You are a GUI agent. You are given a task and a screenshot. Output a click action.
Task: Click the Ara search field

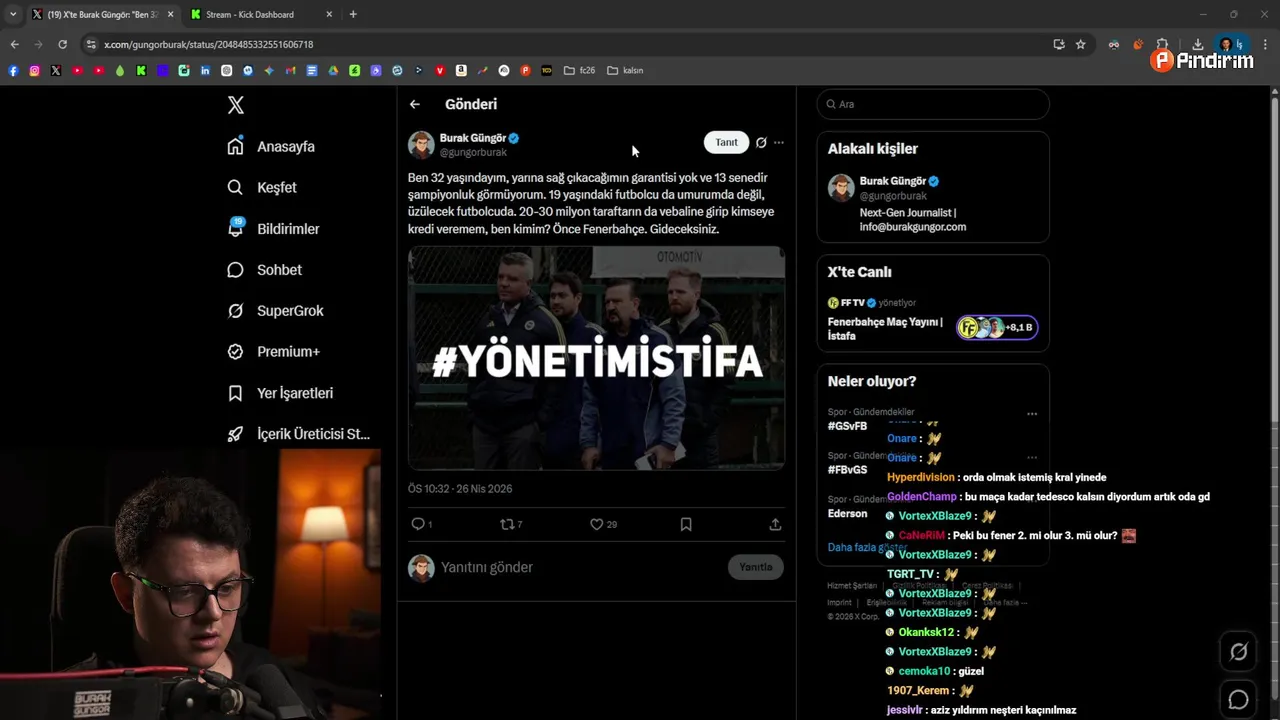click(933, 104)
